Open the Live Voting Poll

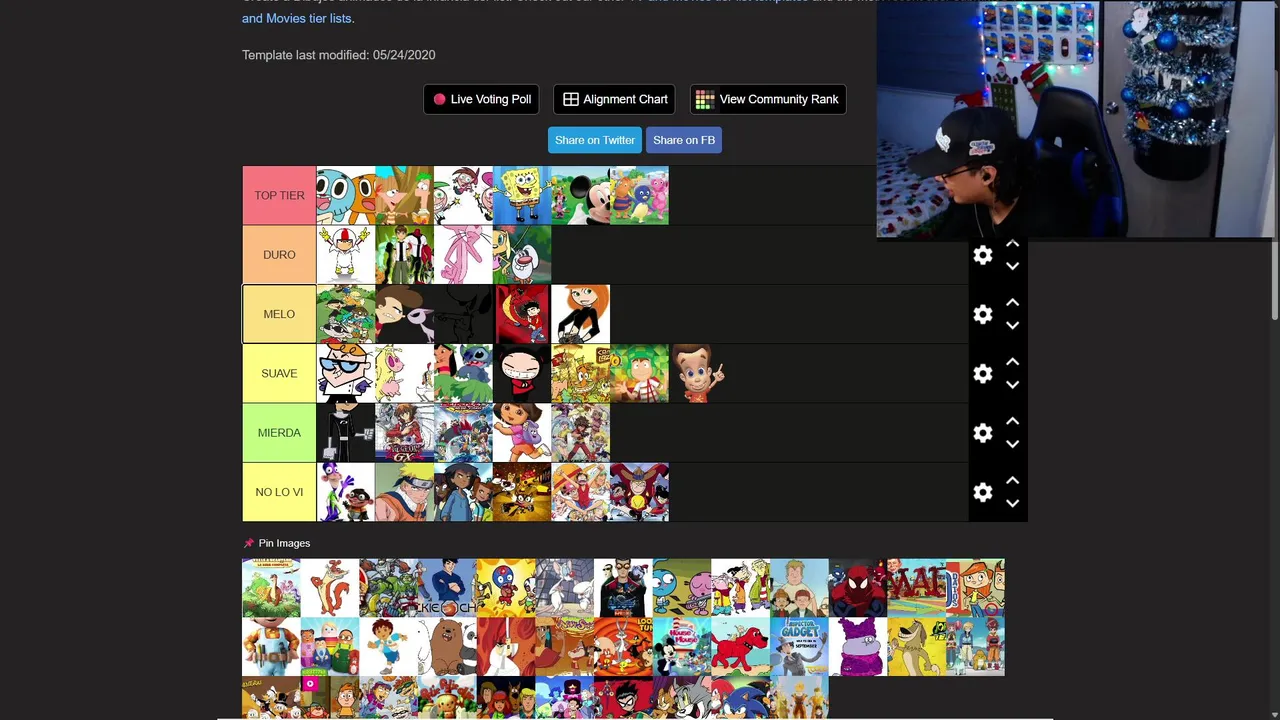tap(481, 99)
